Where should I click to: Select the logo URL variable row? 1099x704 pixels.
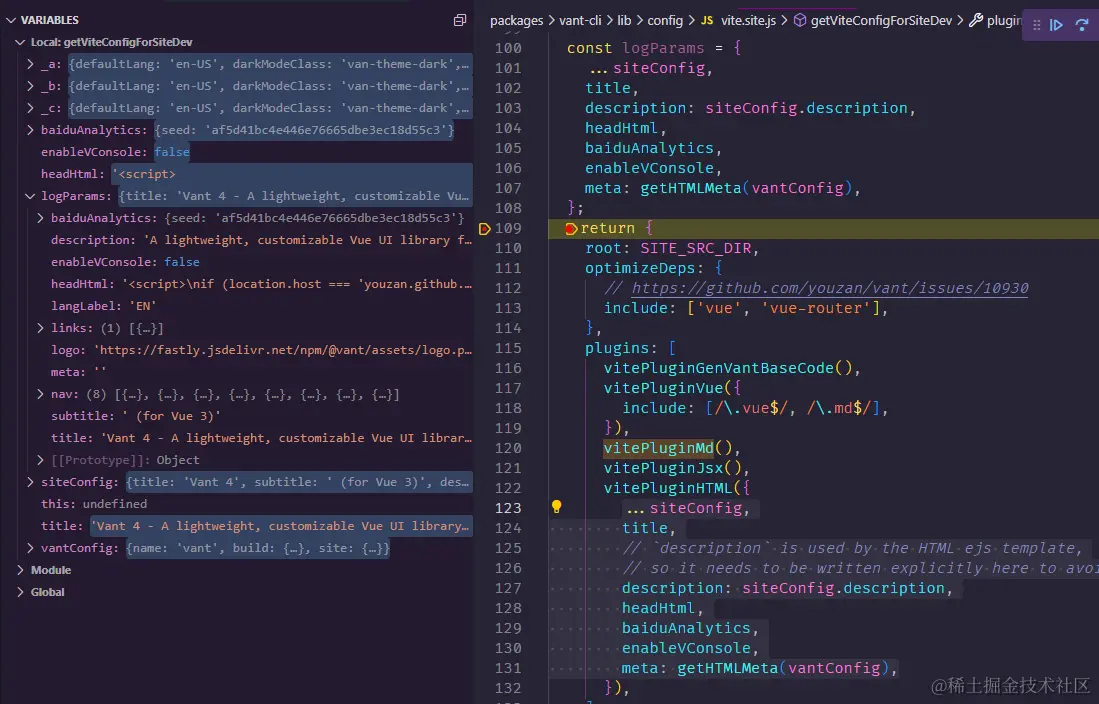236,350
